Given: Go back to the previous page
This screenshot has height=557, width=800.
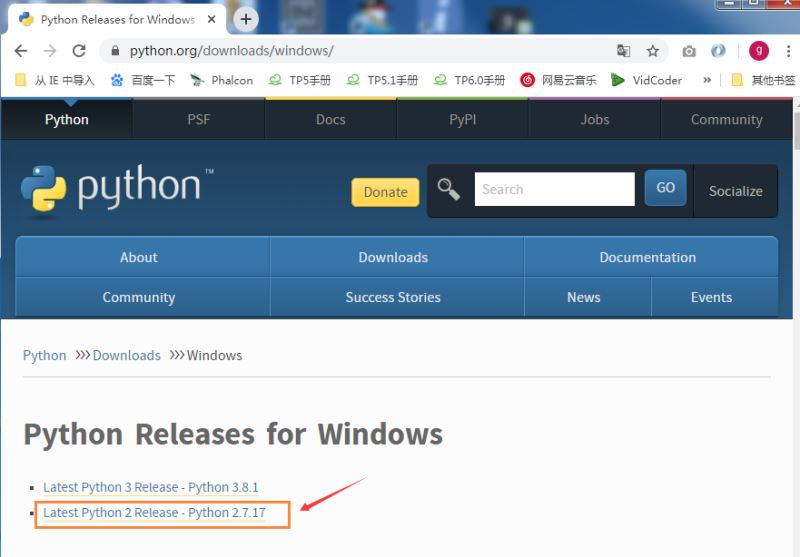Looking at the screenshot, I should click(x=21, y=50).
